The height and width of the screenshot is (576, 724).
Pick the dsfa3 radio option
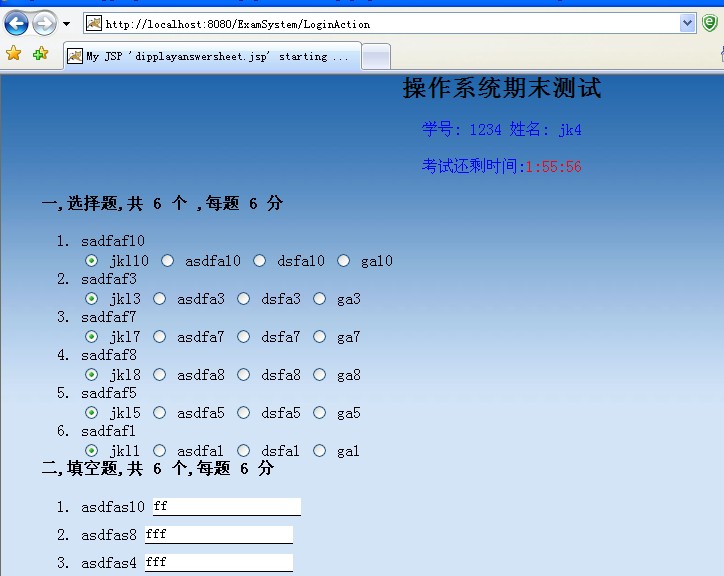[x=243, y=299]
